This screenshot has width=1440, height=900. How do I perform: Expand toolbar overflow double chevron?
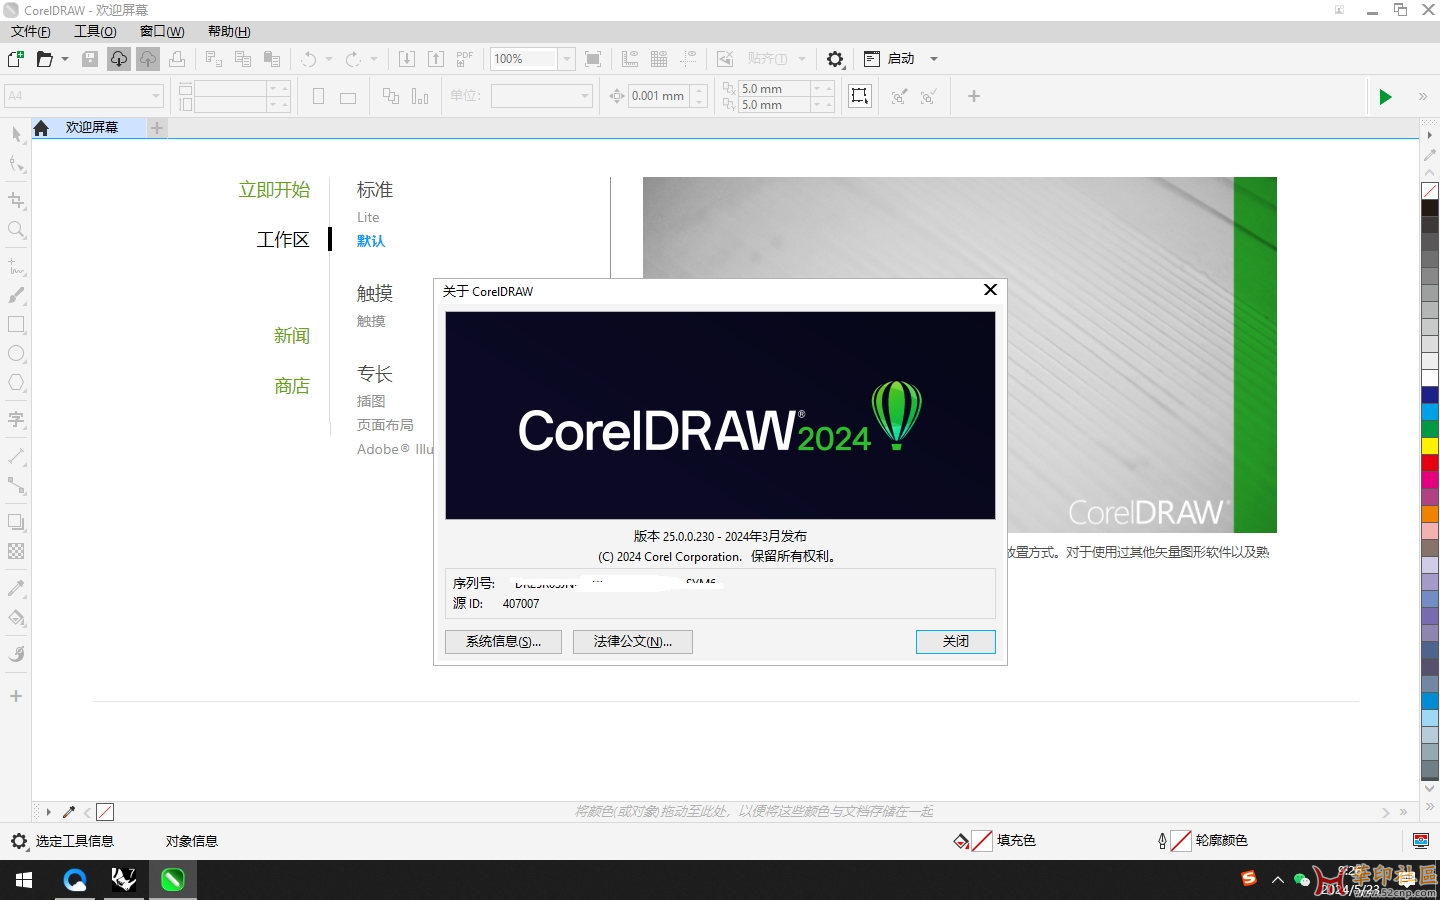coord(1422,97)
